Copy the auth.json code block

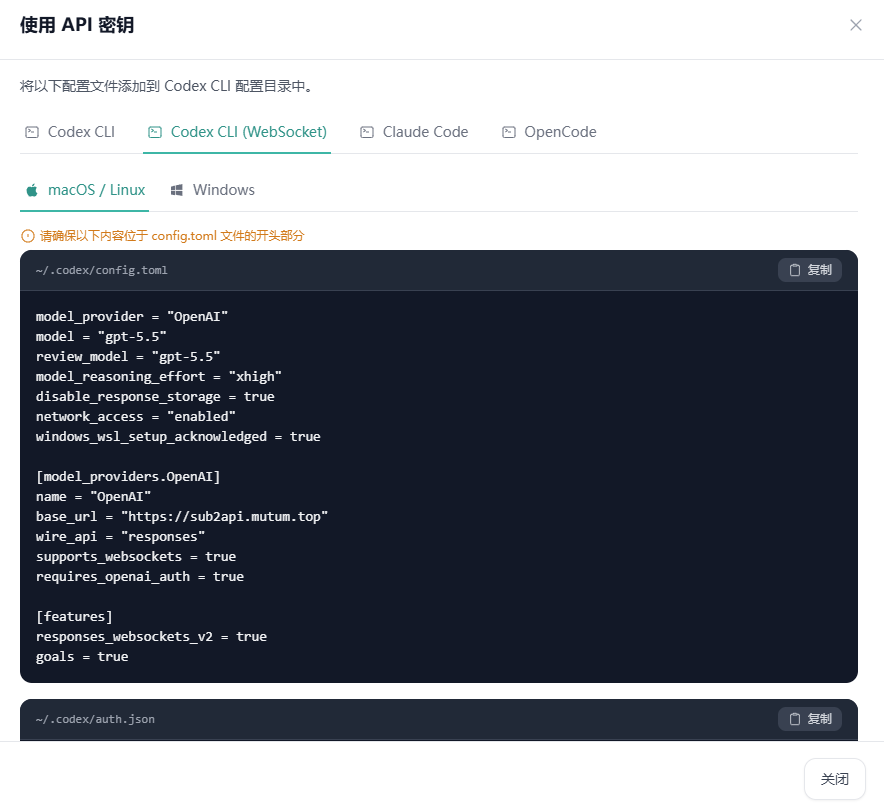[x=810, y=719]
